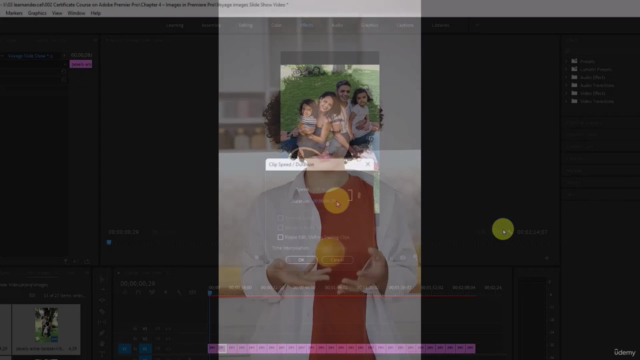Select the Slip tool
The width and height of the screenshot is (640, 360).
click(x=102, y=322)
